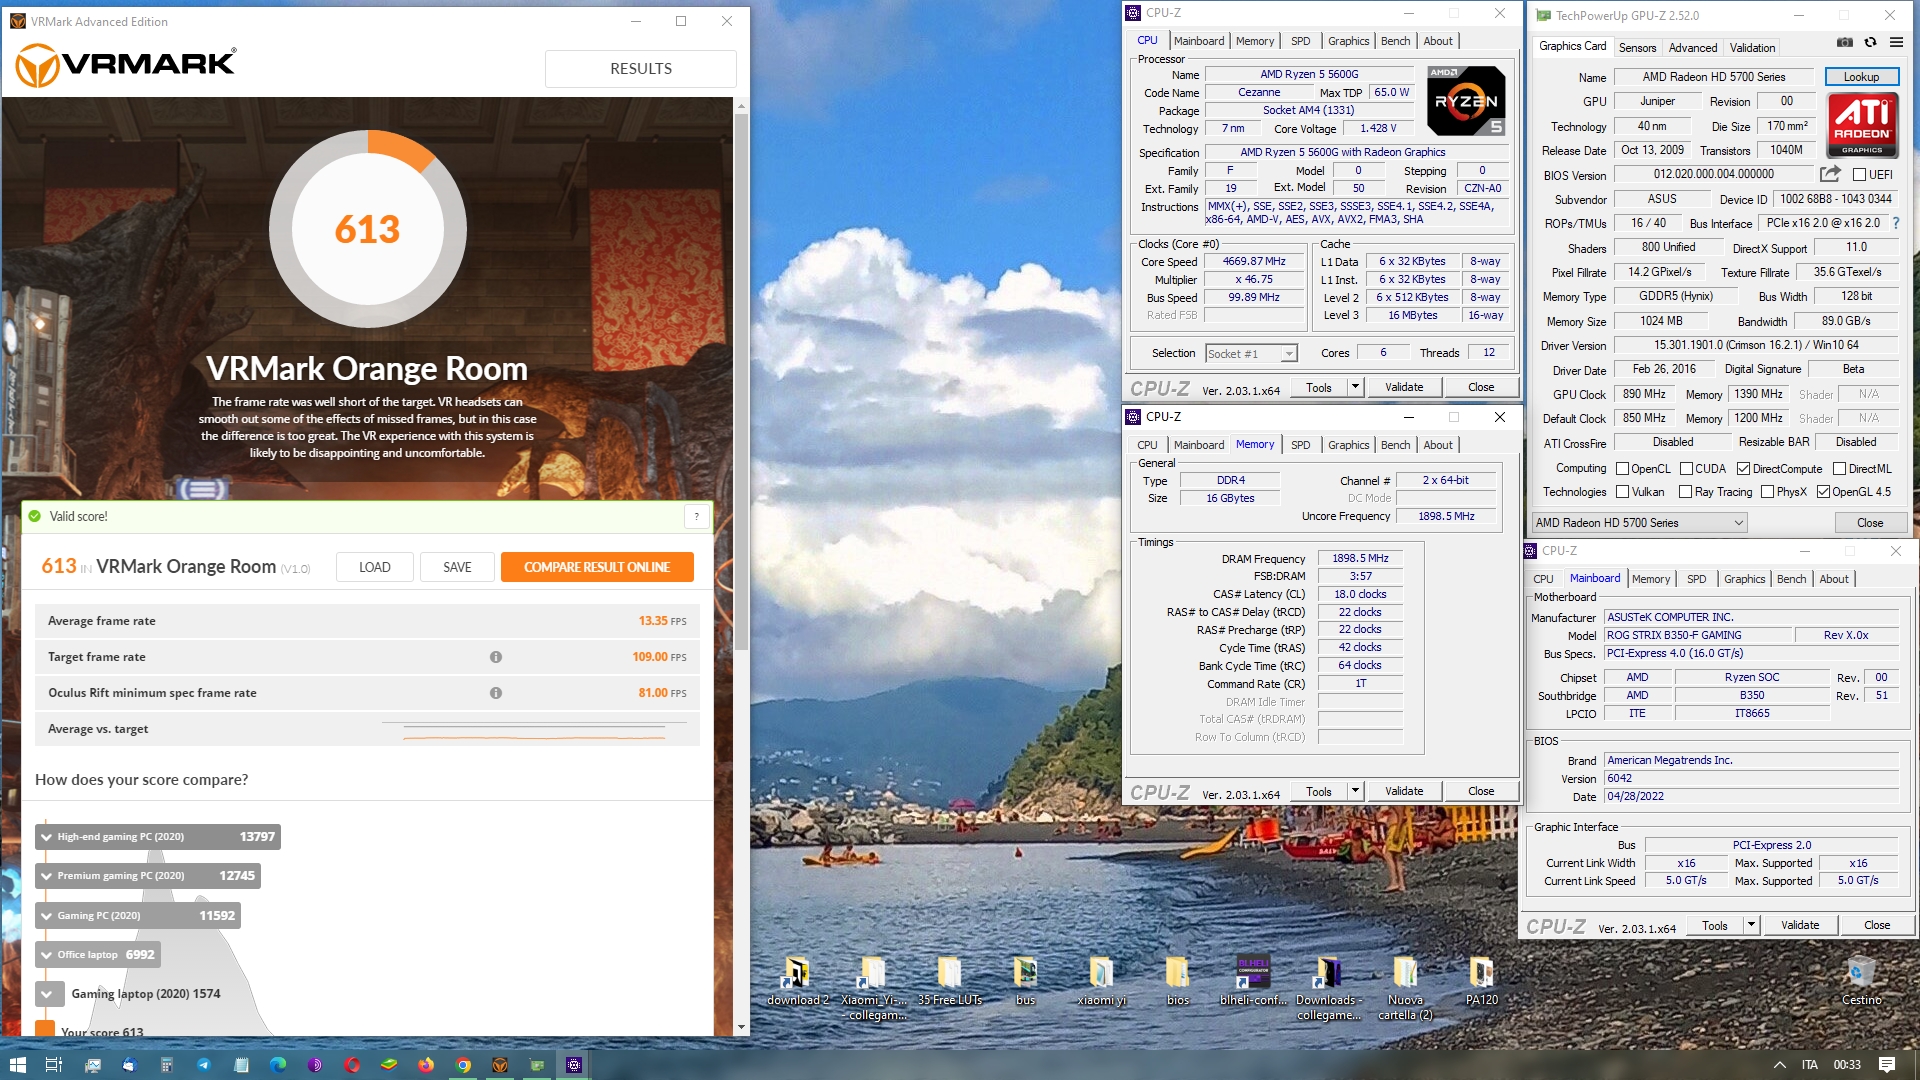The image size is (1920, 1080).
Task: Switch to the Advanced tab in GPU-Z
Action: tap(1692, 48)
